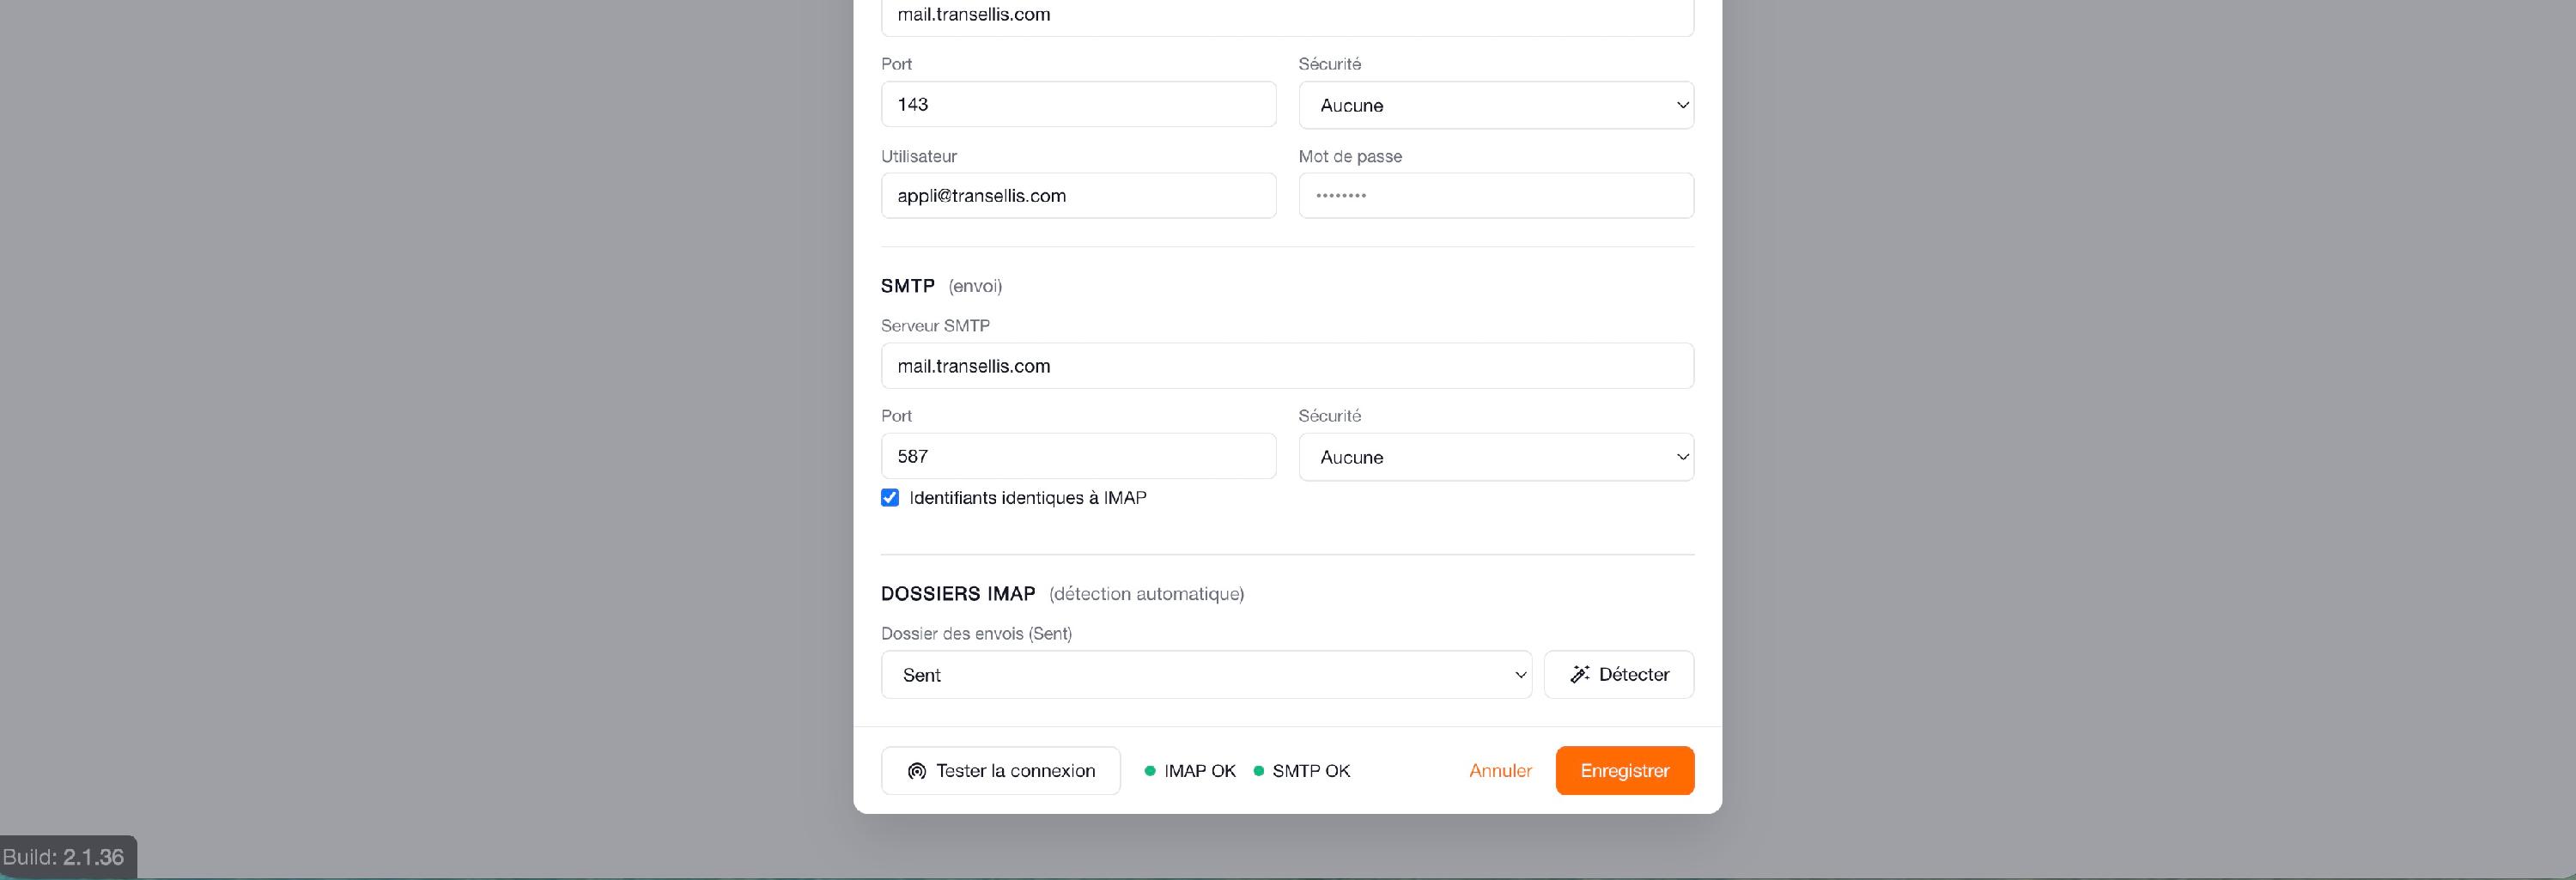Click the DOSSIERS IMAP section heading
The image size is (2576, 880).
958,594
